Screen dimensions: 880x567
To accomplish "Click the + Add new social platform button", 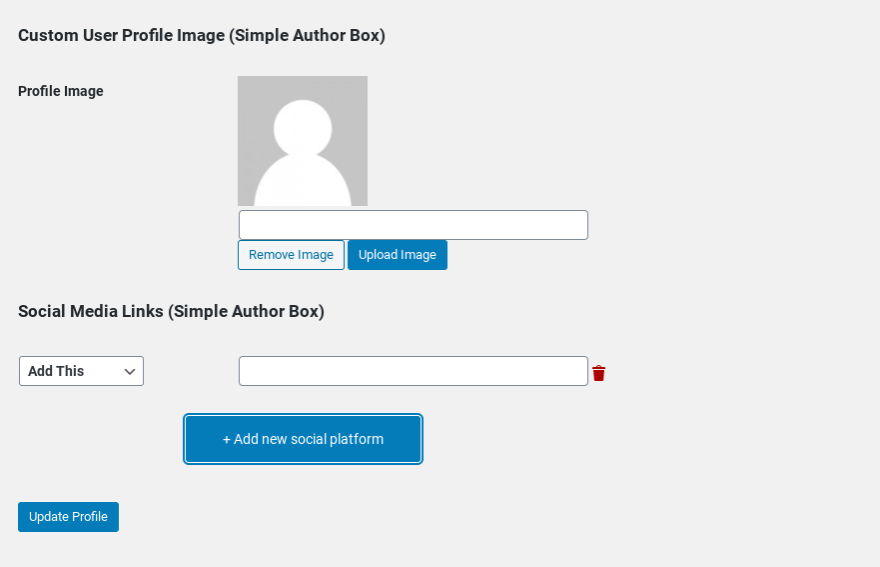I will pyautogui.click(x=303, y=439).
